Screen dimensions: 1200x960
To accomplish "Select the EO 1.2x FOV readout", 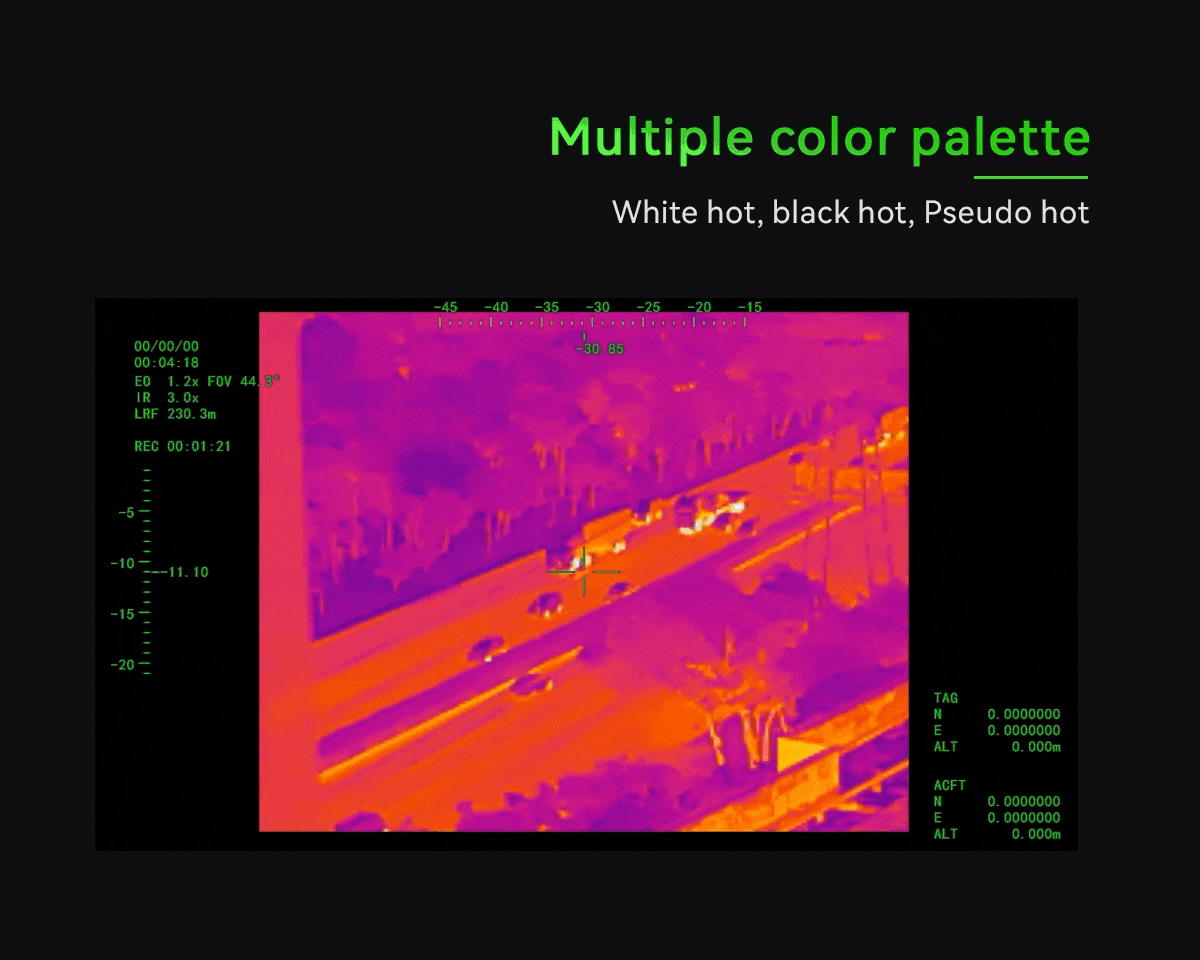I will point(207,381).
